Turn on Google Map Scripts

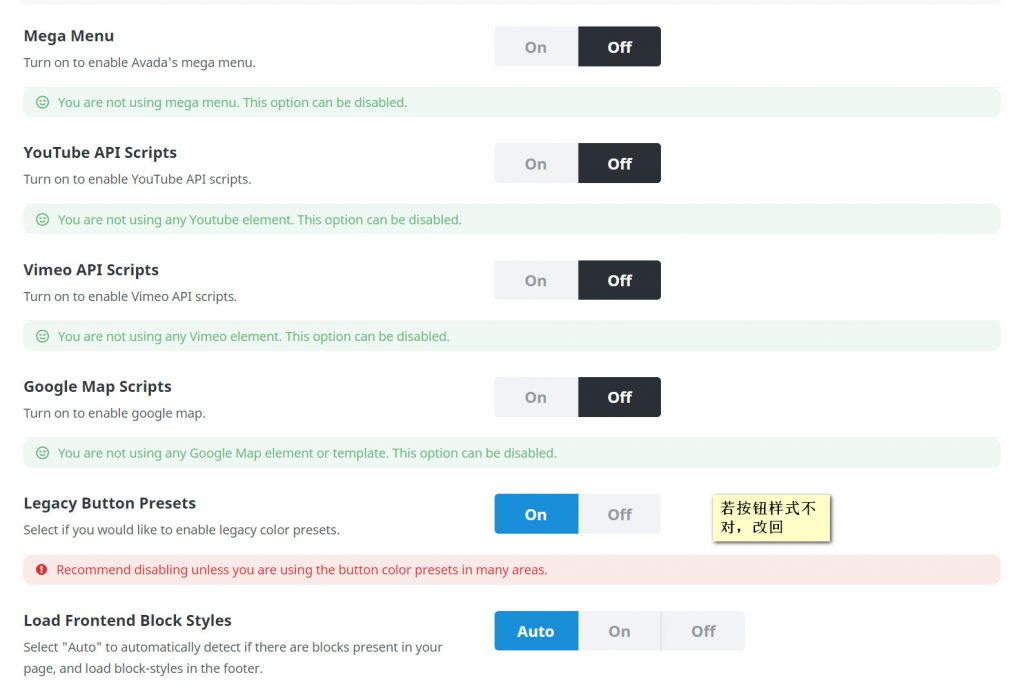pyautogui.click(x=536, y=397)
